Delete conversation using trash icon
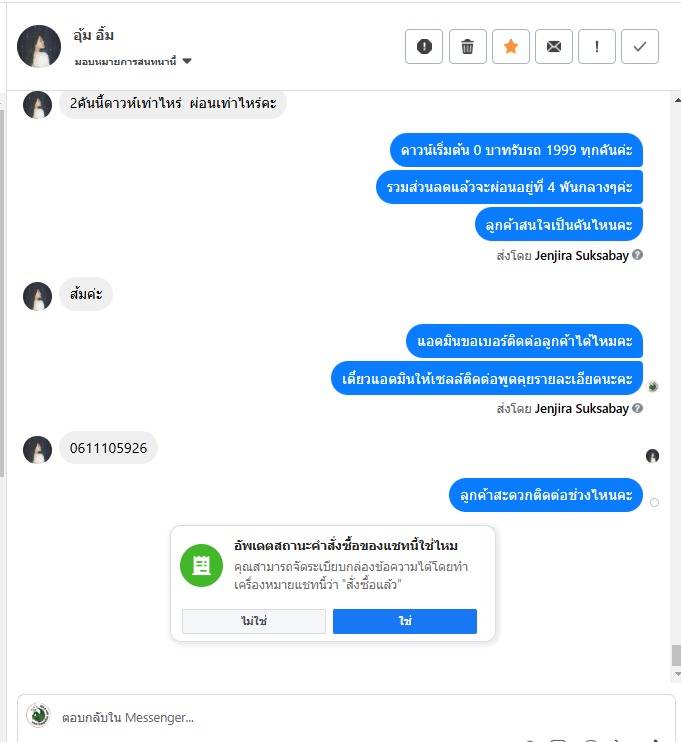This screenshot has width=681, height=742. 468,46
